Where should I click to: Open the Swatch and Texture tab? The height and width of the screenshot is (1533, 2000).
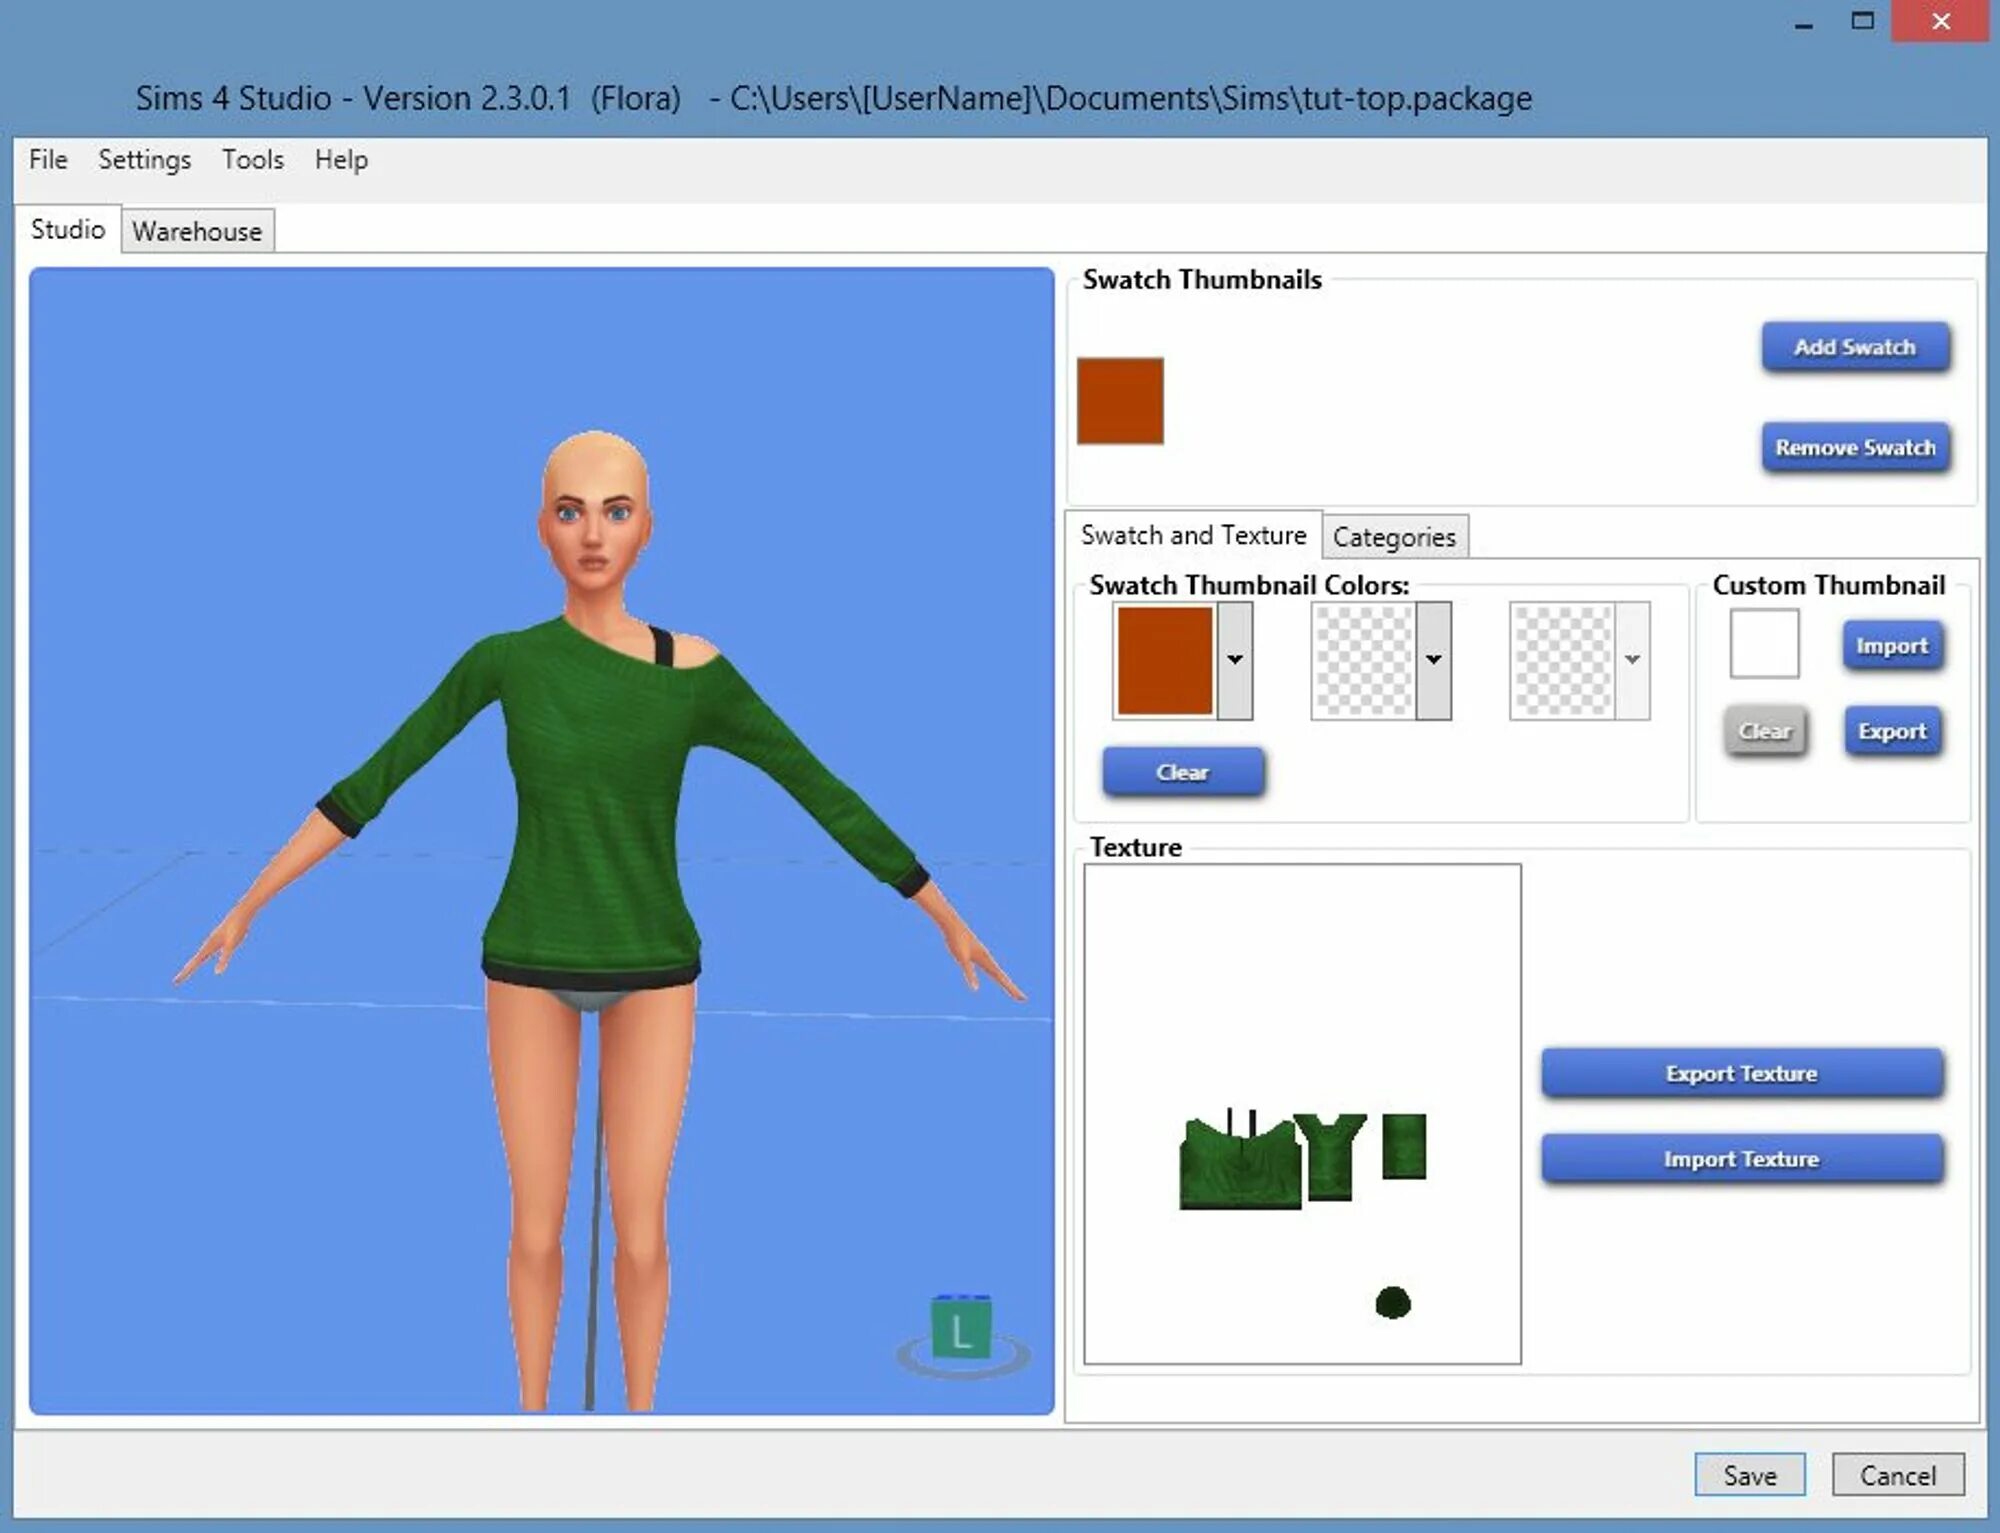[x=1194, y=535]
